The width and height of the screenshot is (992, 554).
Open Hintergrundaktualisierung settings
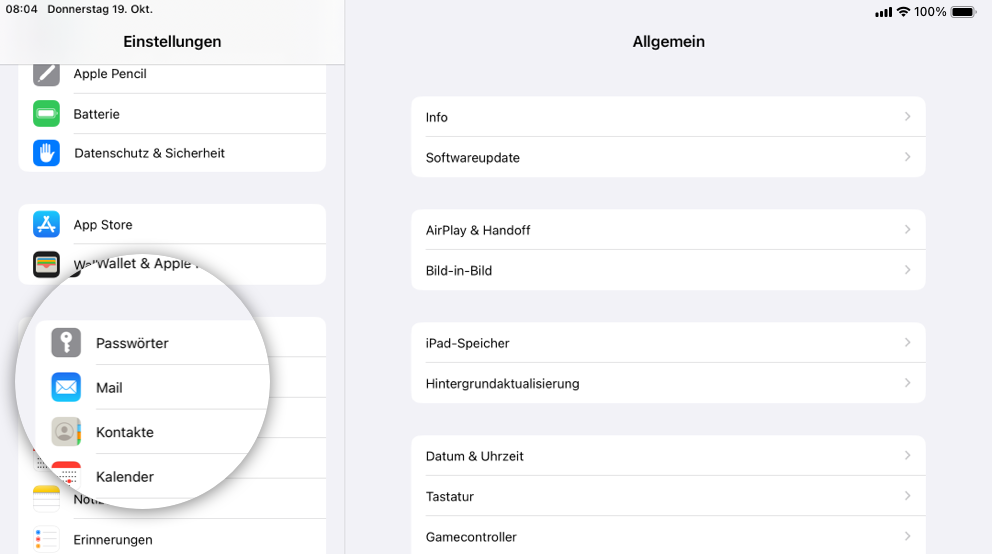[668, 383]
